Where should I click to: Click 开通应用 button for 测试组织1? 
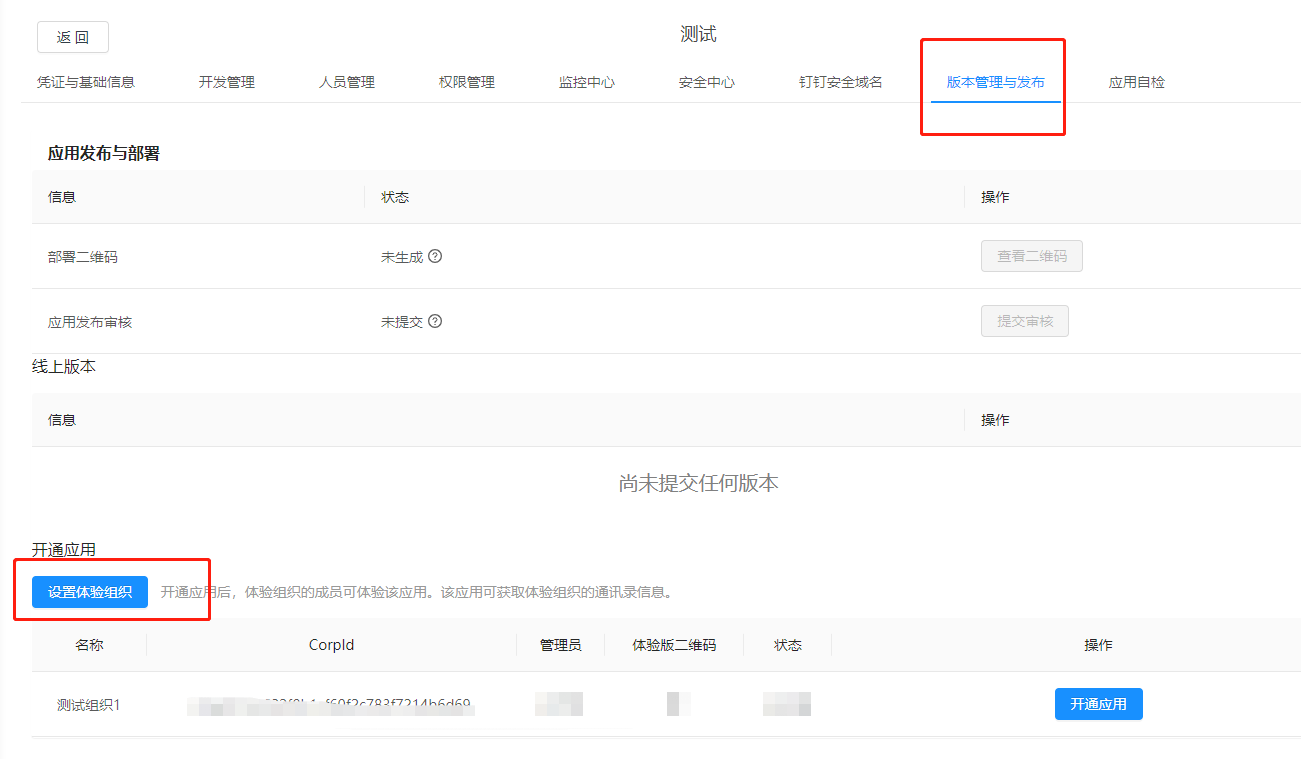point(1099,704)
